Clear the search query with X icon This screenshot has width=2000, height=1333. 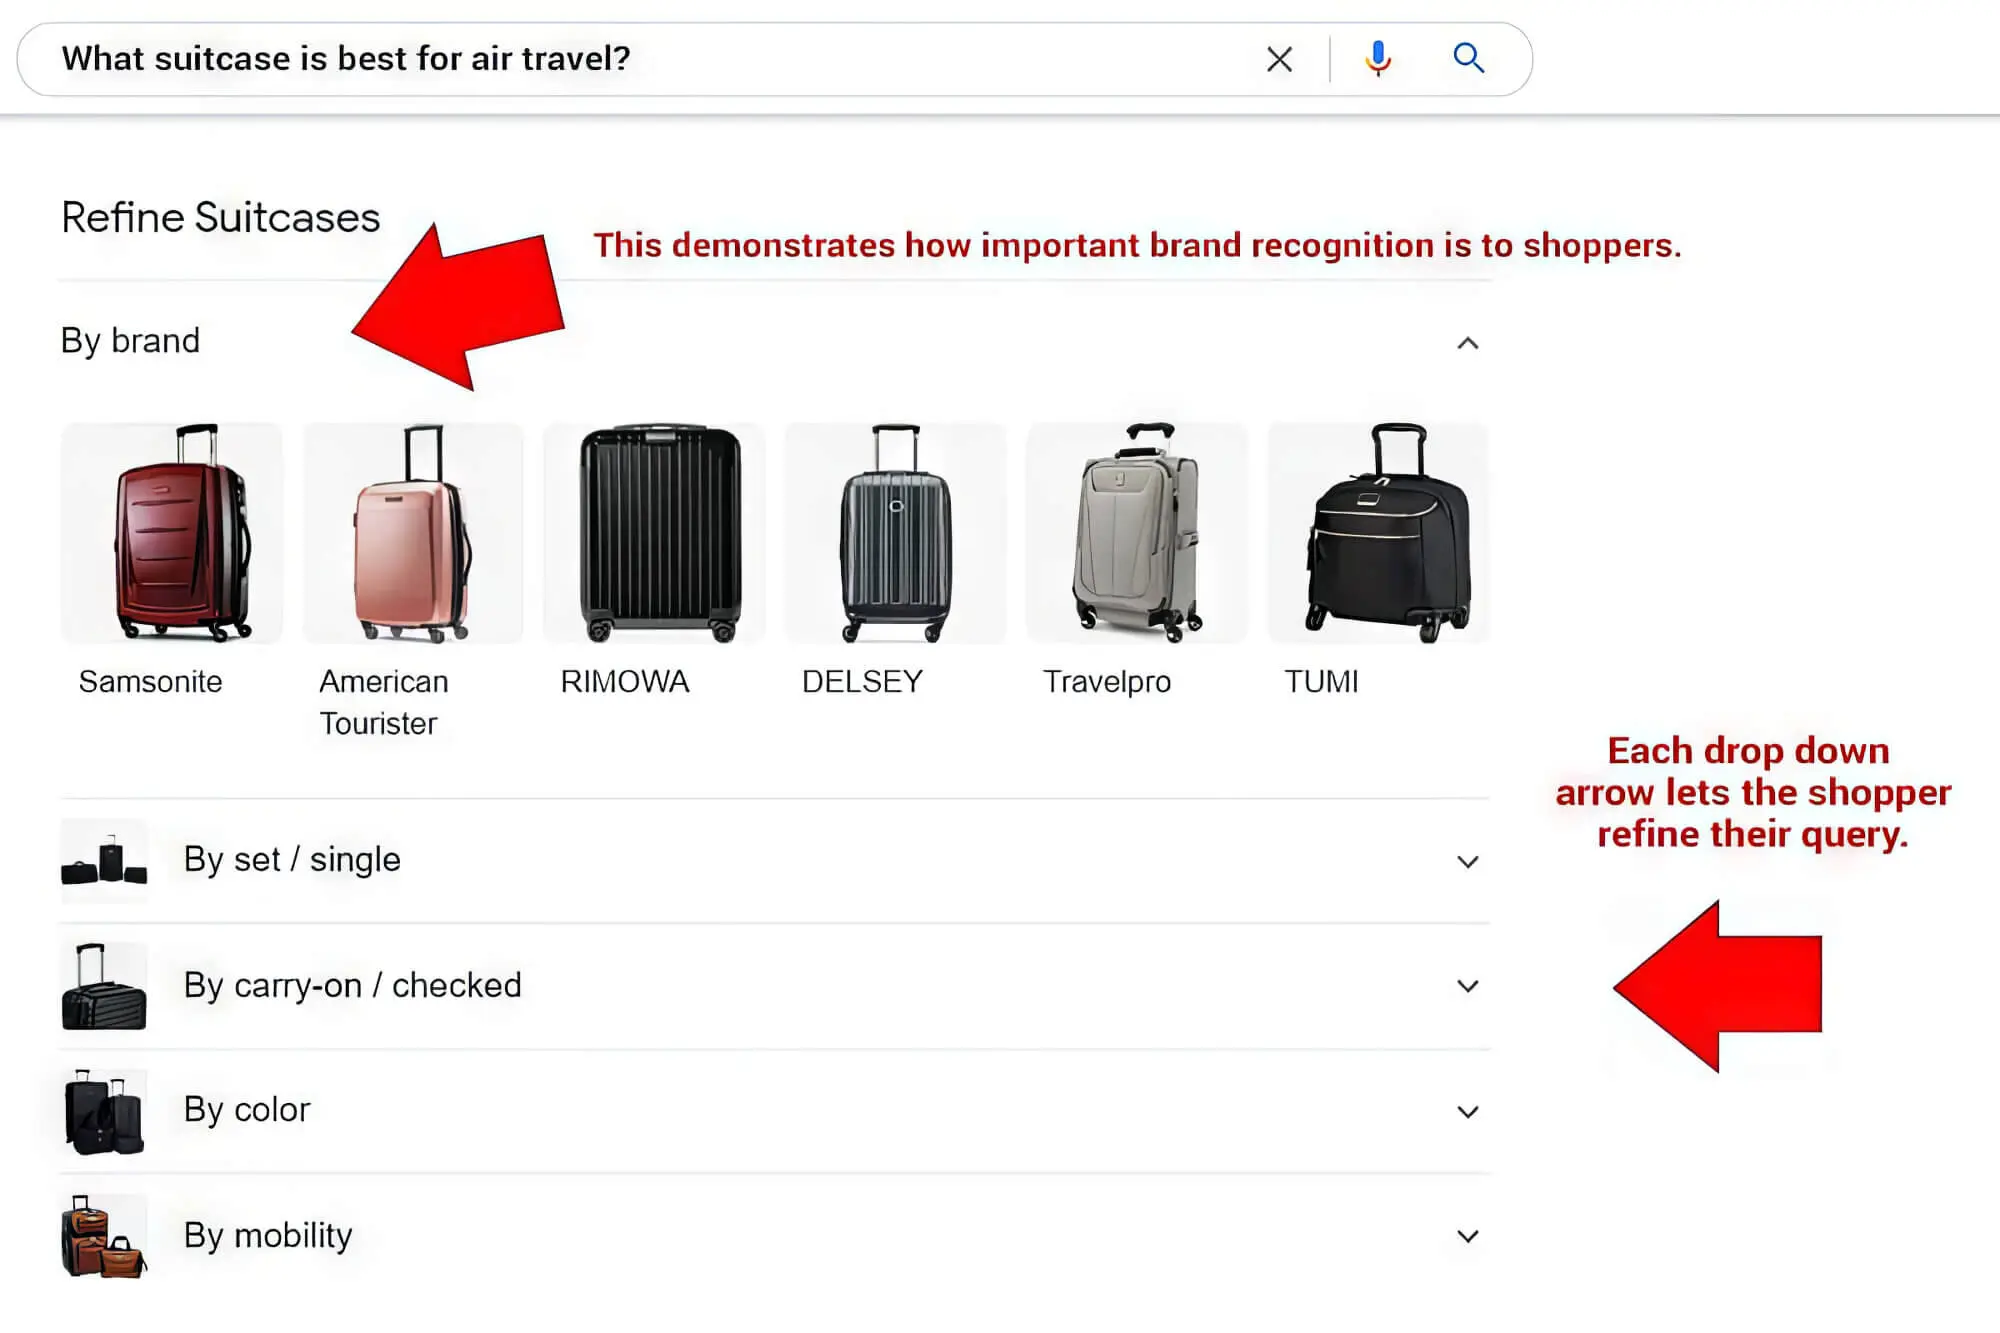coord(1279,60)
